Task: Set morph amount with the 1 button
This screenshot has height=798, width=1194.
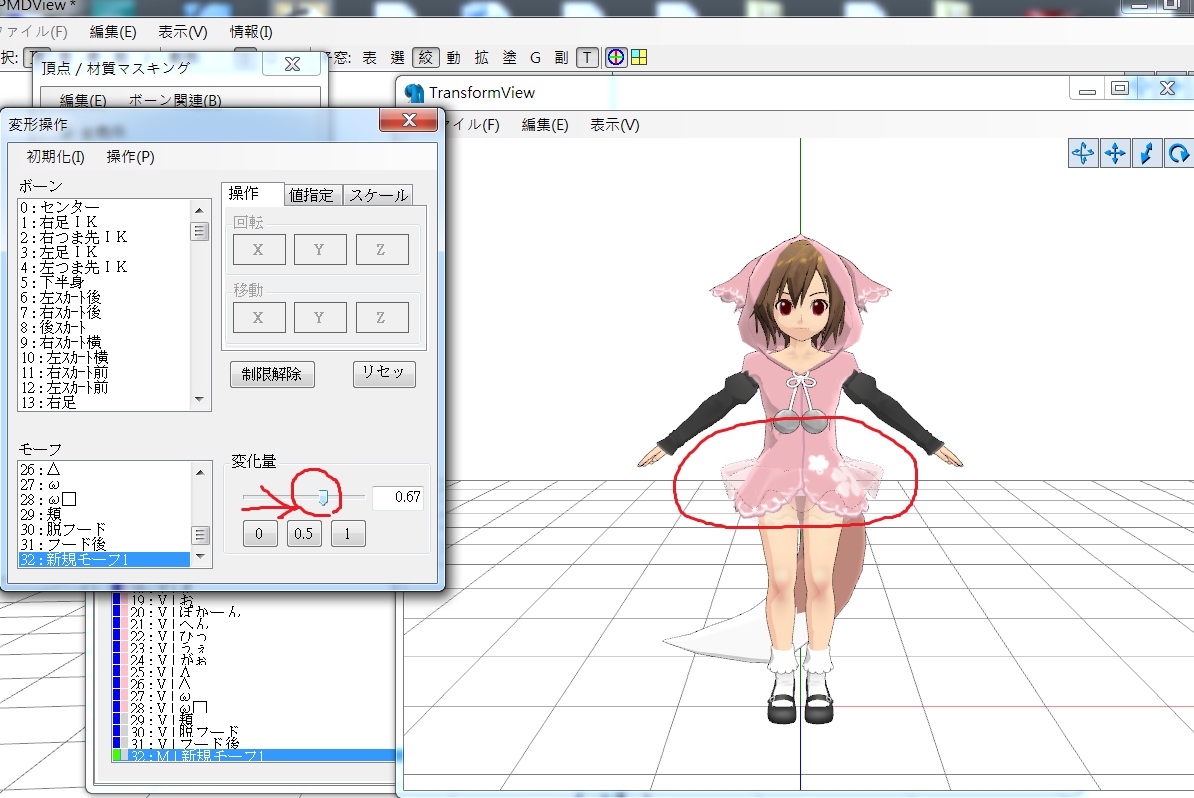Action: point(348,534)
